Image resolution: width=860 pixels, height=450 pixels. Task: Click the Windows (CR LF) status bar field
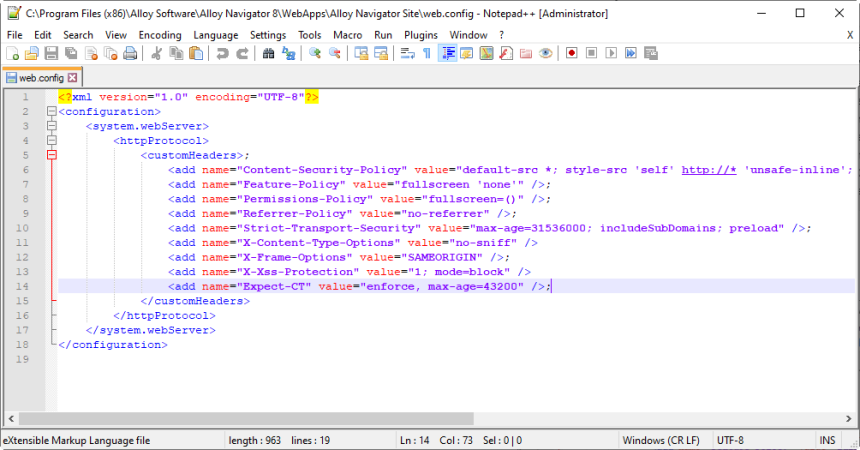[660, 440]
